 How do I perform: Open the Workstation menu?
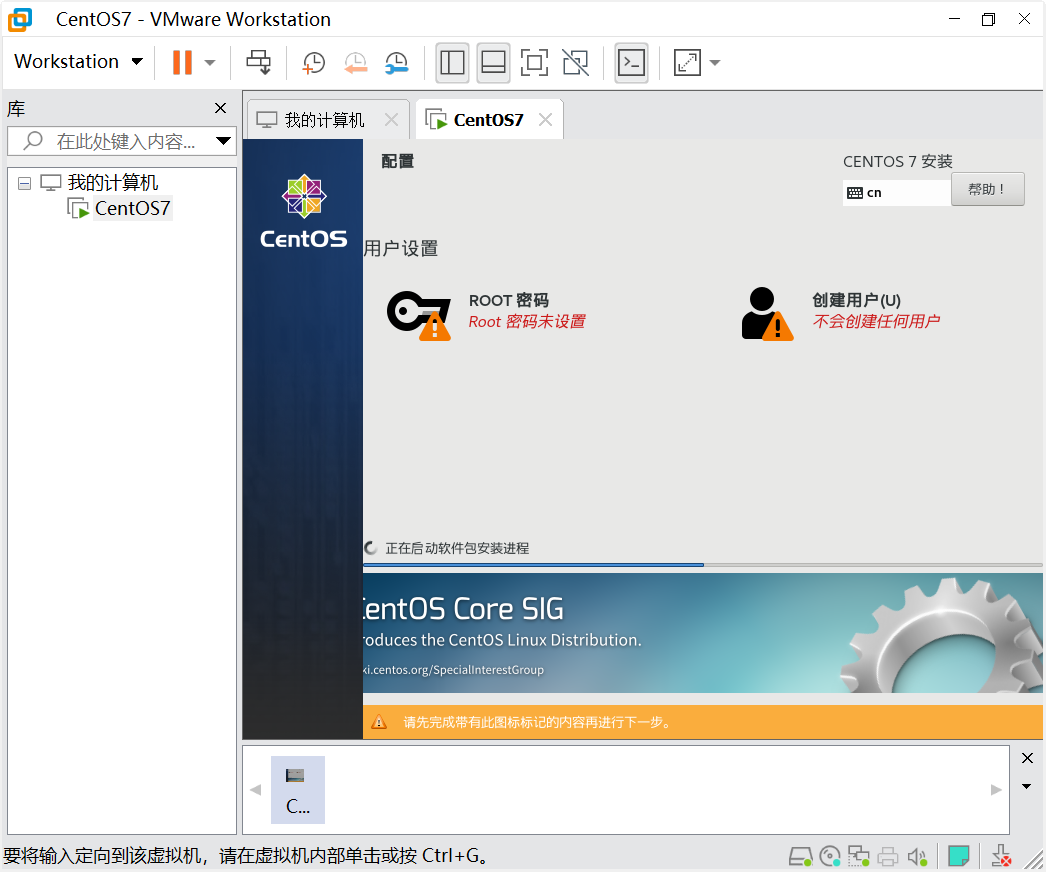pos(78,61)
